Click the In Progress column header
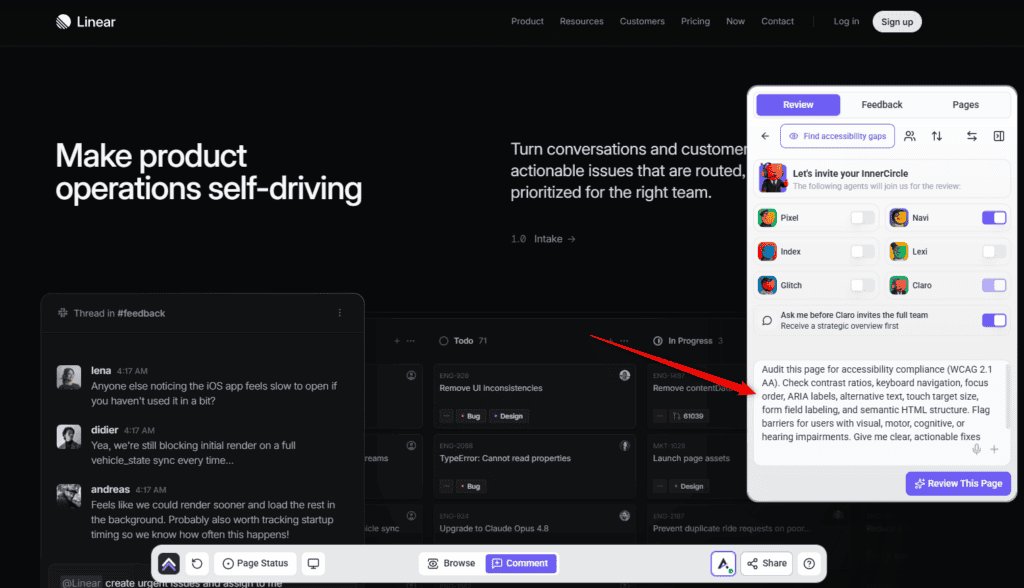Screen dimensions: 1024x588 (x=688, y=341)
